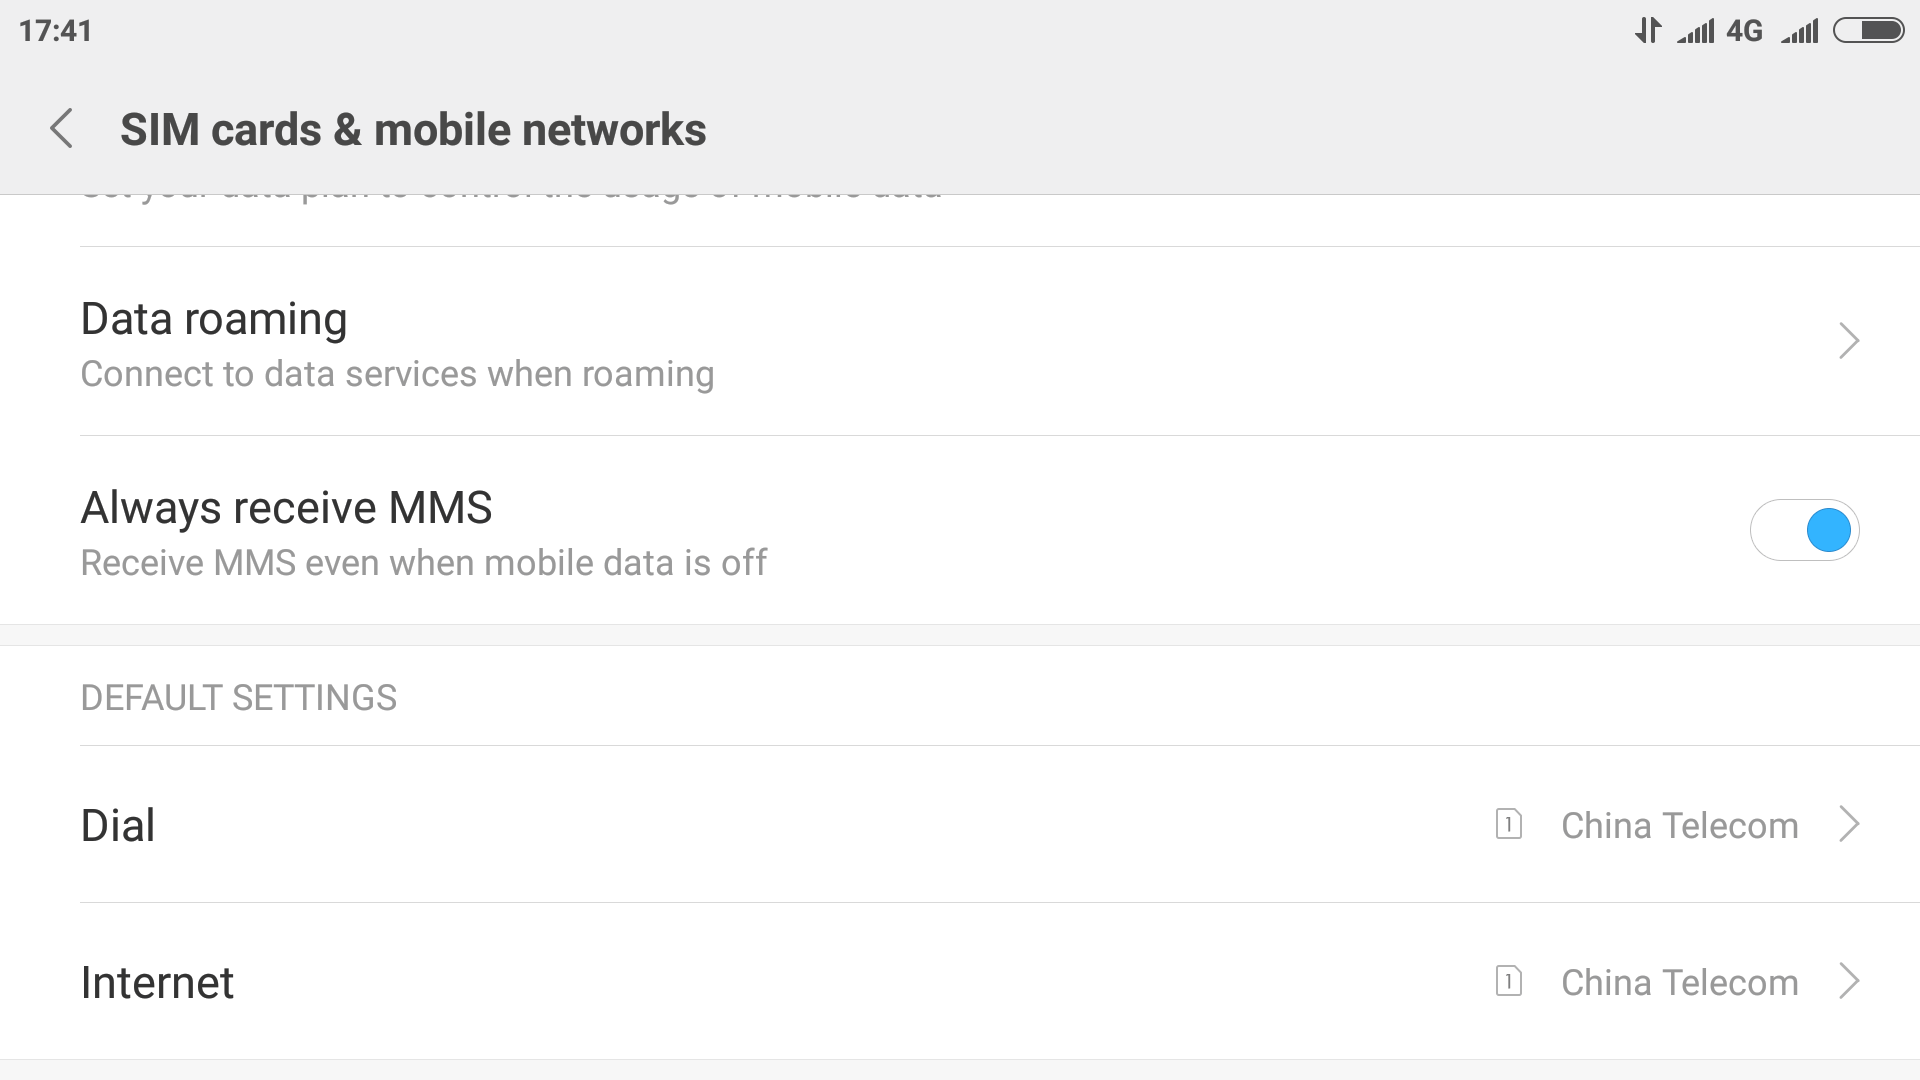Tap SIM 1 card icon in Dial row
This screenshot has height=1080, width=1920.
1508,824
